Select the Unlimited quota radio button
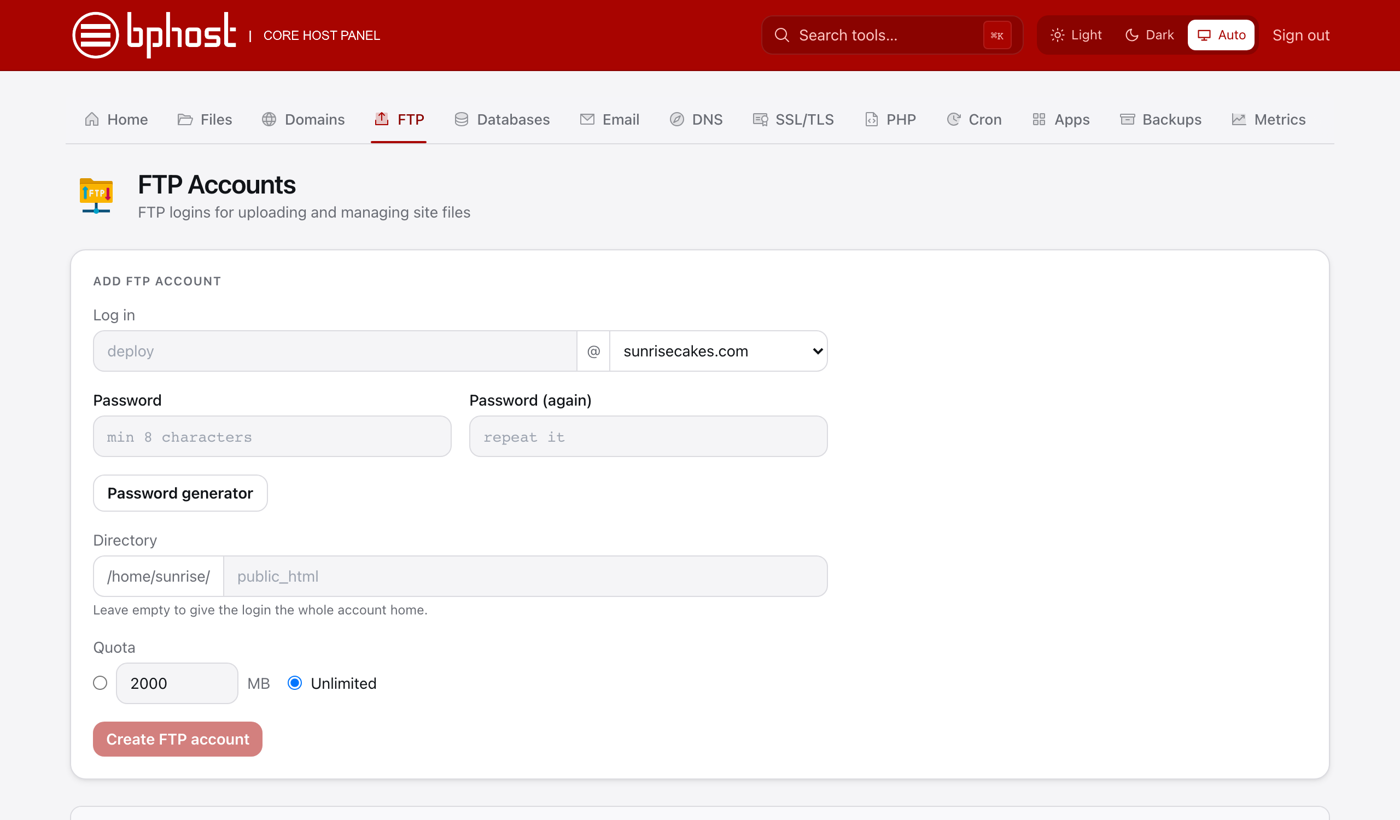1400x820 pixels. (x=295, y=683)
